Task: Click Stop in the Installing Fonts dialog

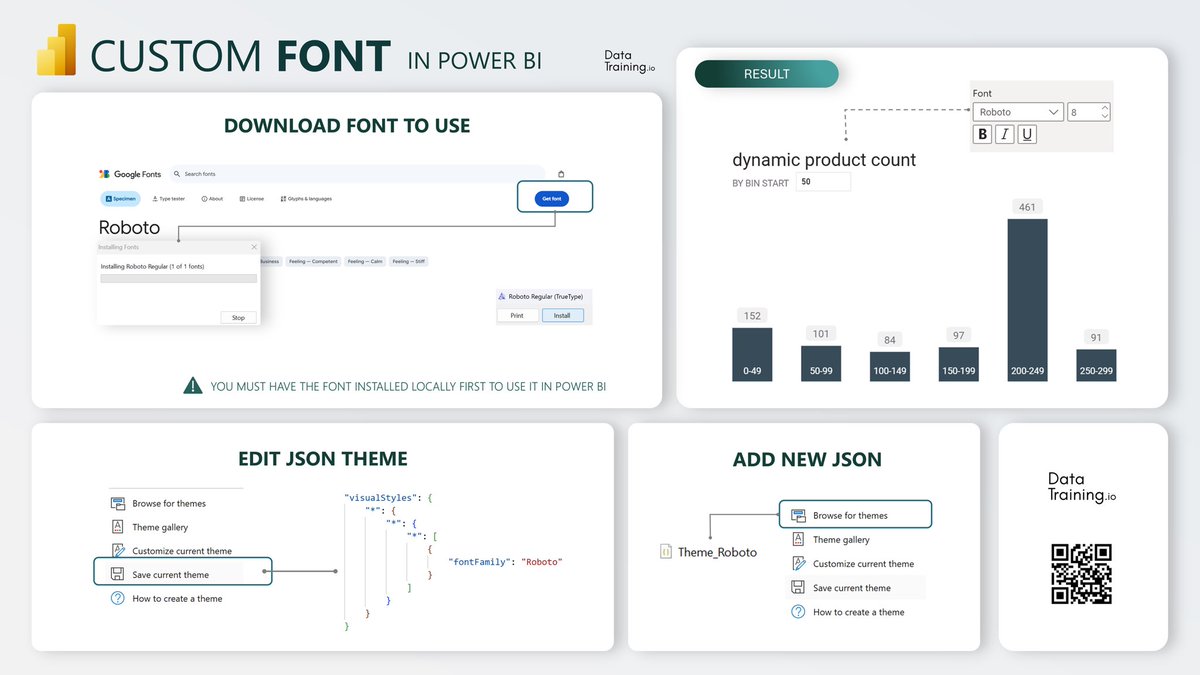Action: pyautogui.click(x=238, y=317)
